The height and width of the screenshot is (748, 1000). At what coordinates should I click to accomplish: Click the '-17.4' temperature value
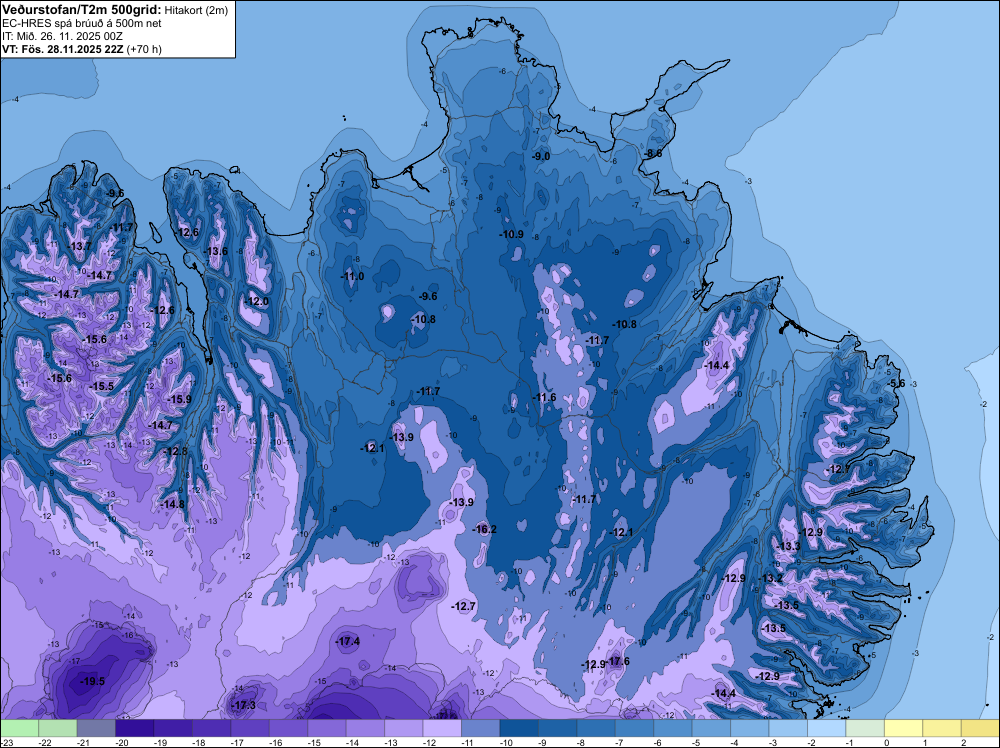[348, 642]
